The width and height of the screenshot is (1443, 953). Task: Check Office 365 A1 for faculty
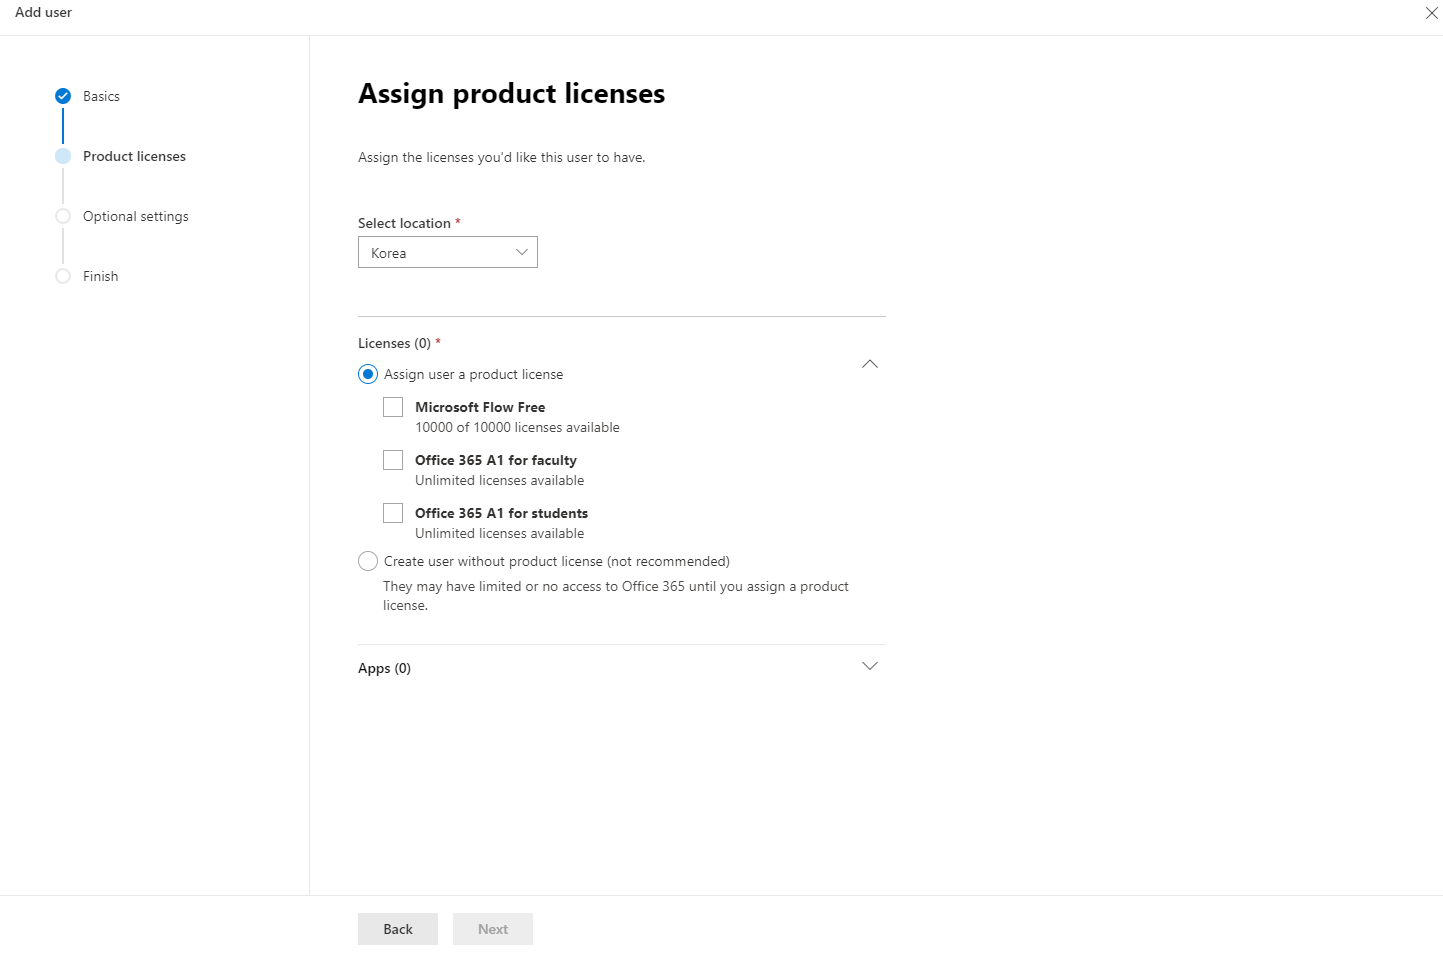(x=393, y=460)
